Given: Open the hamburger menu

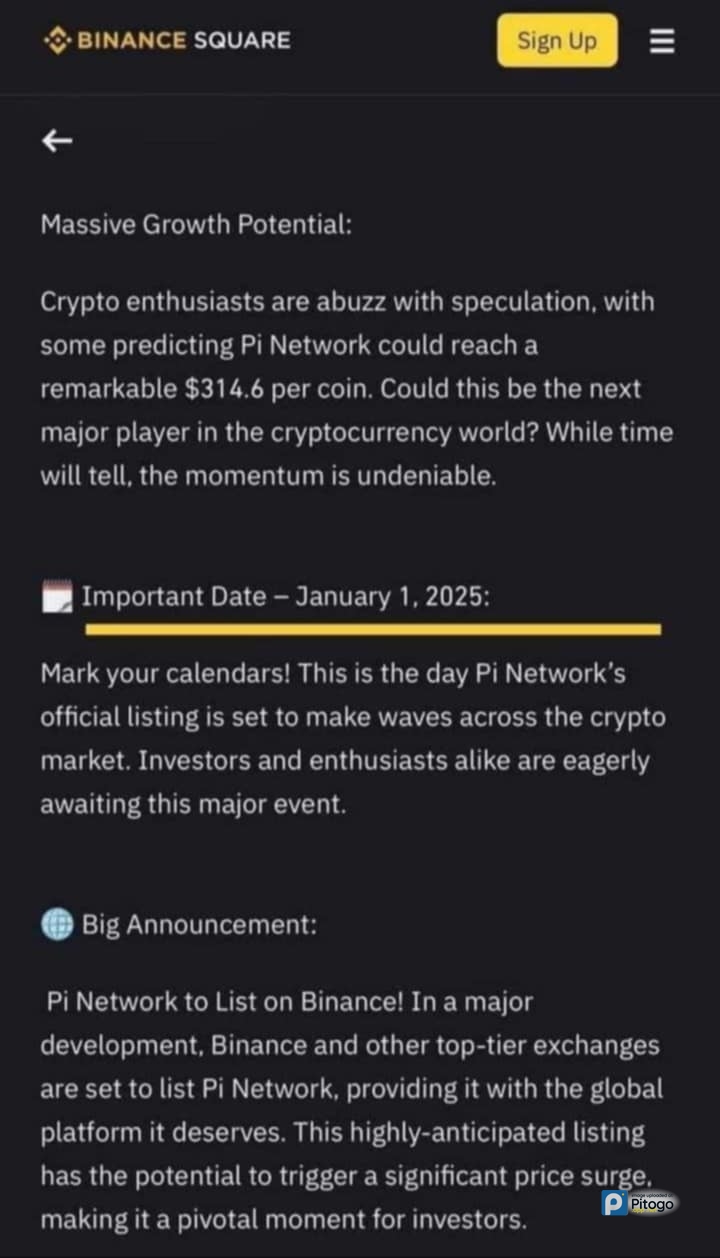Looking at the screenshot, I should click(x=662, y=42).
